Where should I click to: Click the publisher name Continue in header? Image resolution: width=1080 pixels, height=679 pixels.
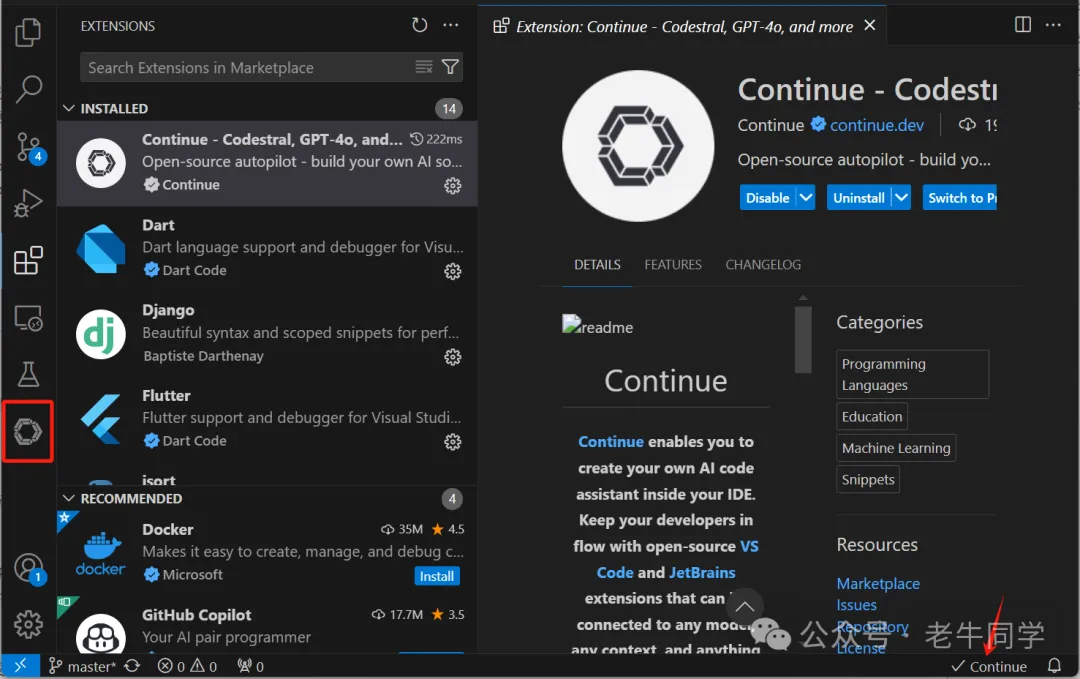click(x=771, y=125)
